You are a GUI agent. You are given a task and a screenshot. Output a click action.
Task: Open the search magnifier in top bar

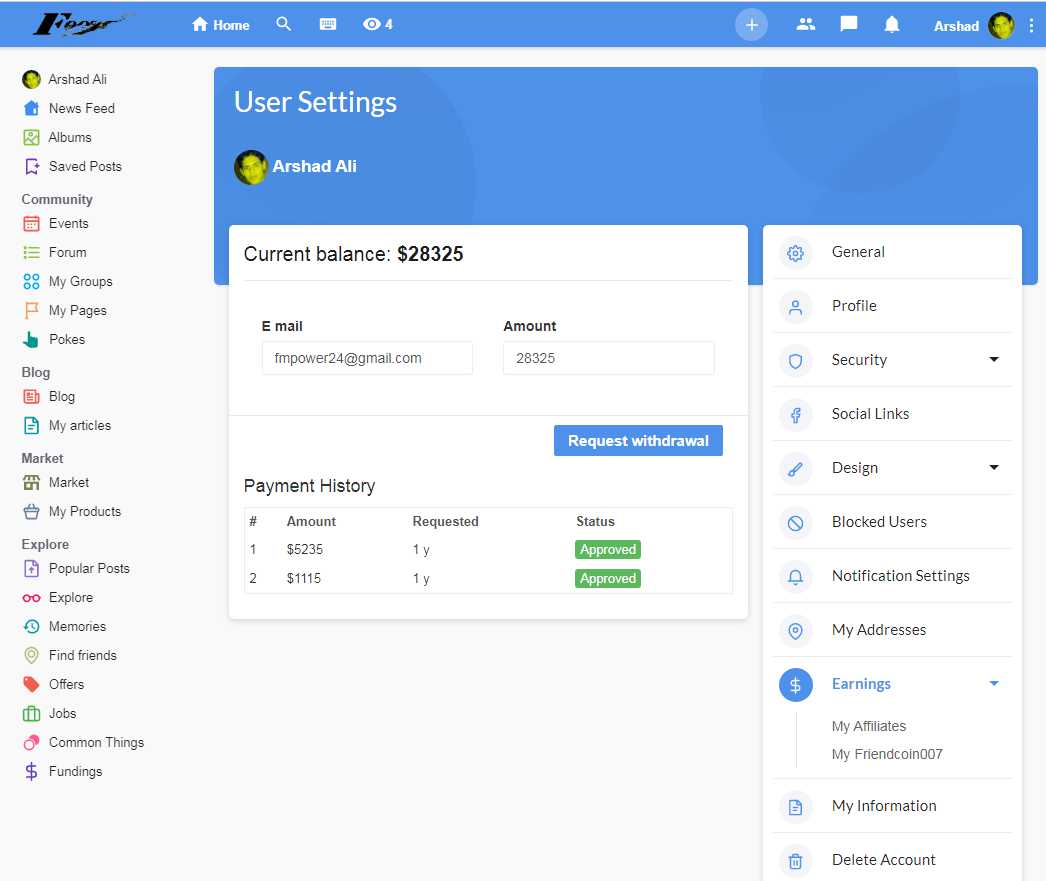[284, 25]
